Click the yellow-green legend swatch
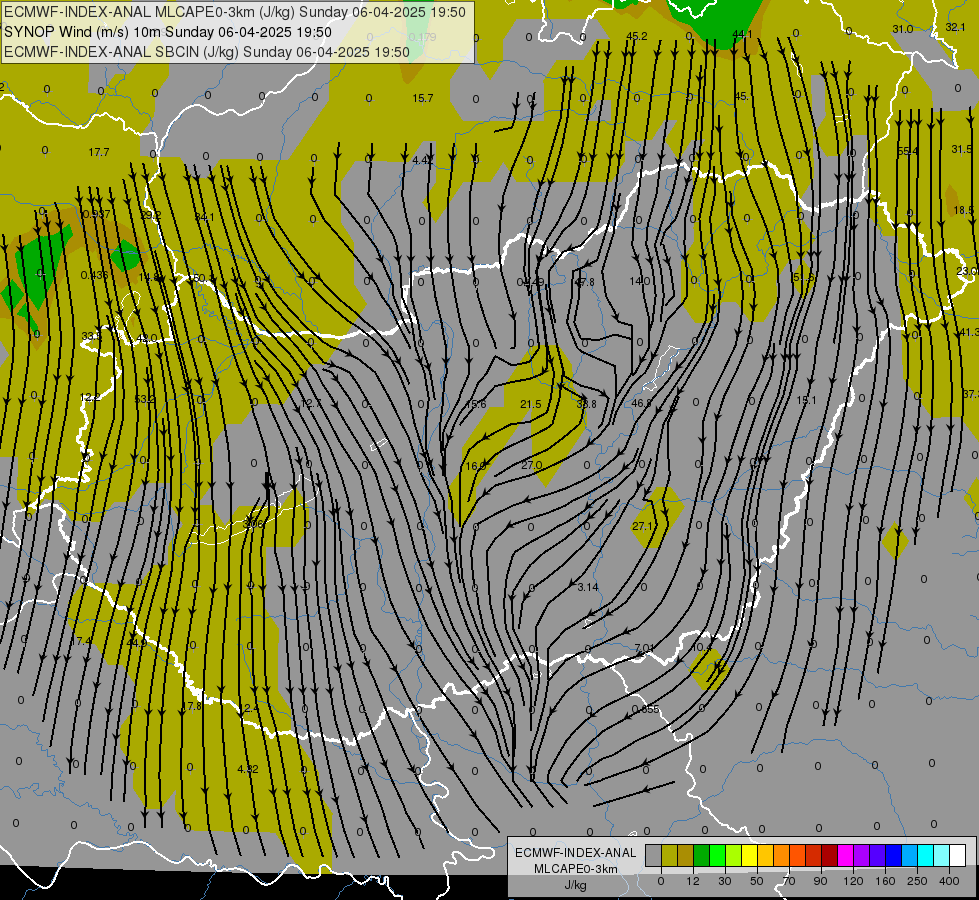This screenshot has height=900, width=979. [734, 855]
